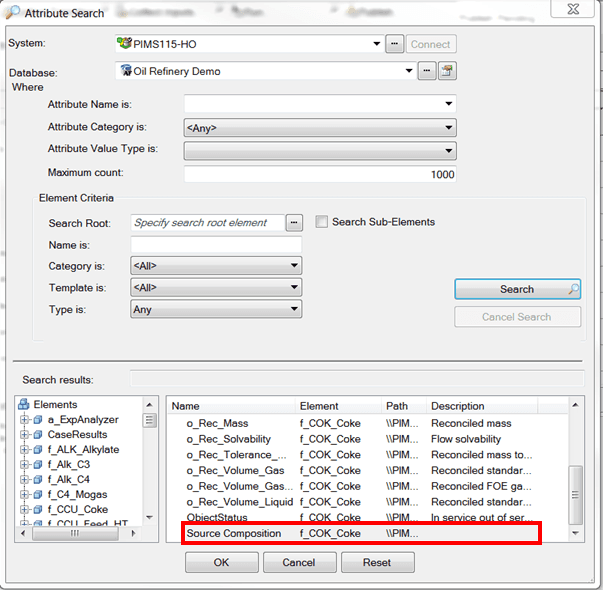This screenshot has width=603, height=590.
Task: Select the ObjectStatus result row
Action: coord(361,518)
